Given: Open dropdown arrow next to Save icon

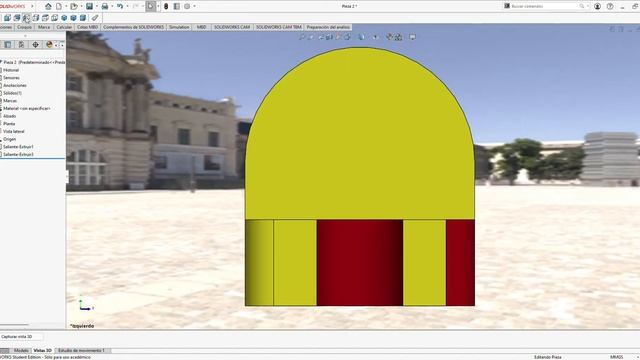Looking at the screenshot, I should [x=97, y=6].
